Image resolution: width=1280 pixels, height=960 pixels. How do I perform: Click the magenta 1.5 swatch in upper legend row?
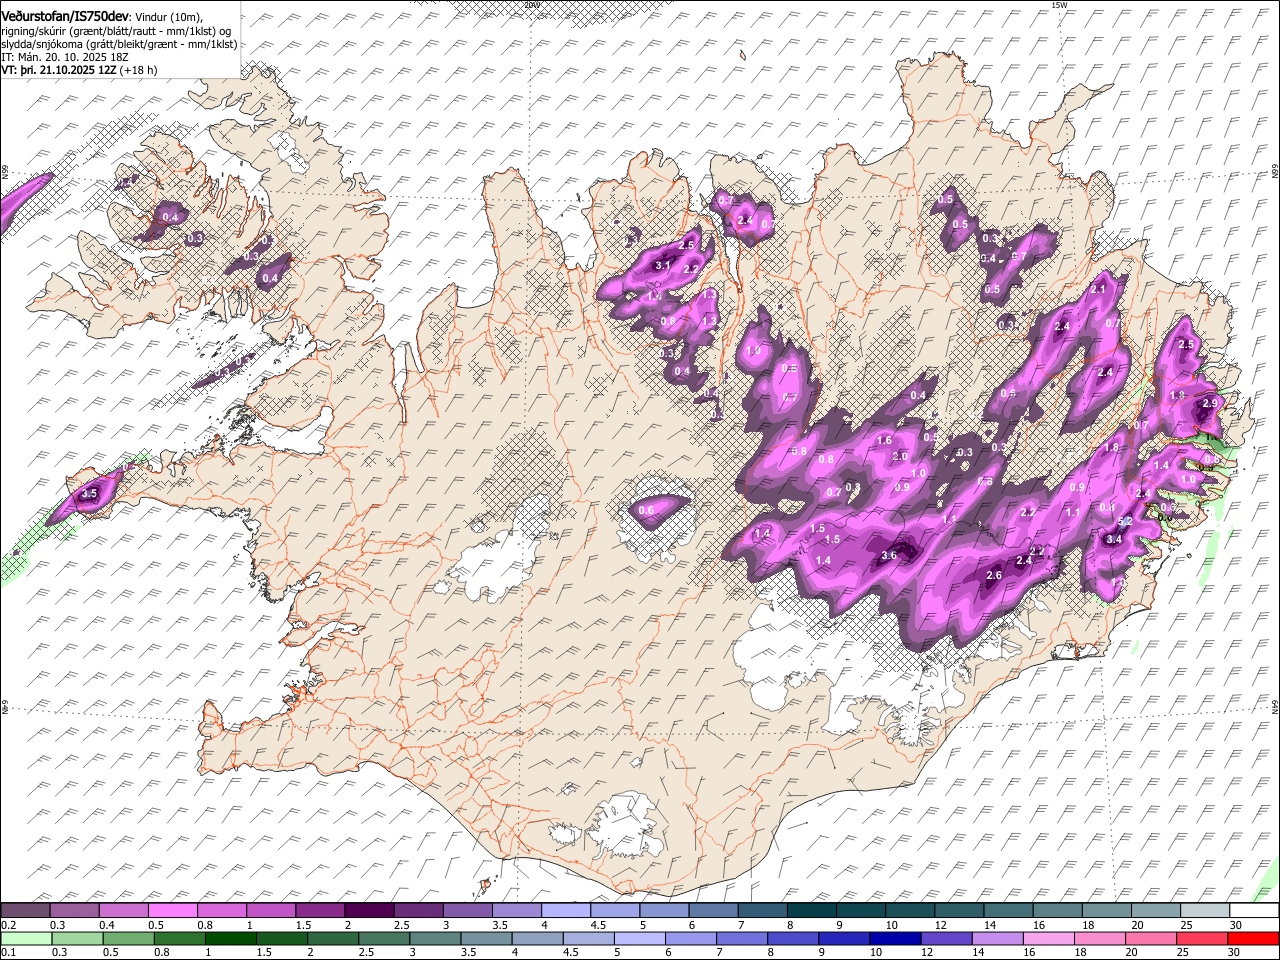point(319,911)
